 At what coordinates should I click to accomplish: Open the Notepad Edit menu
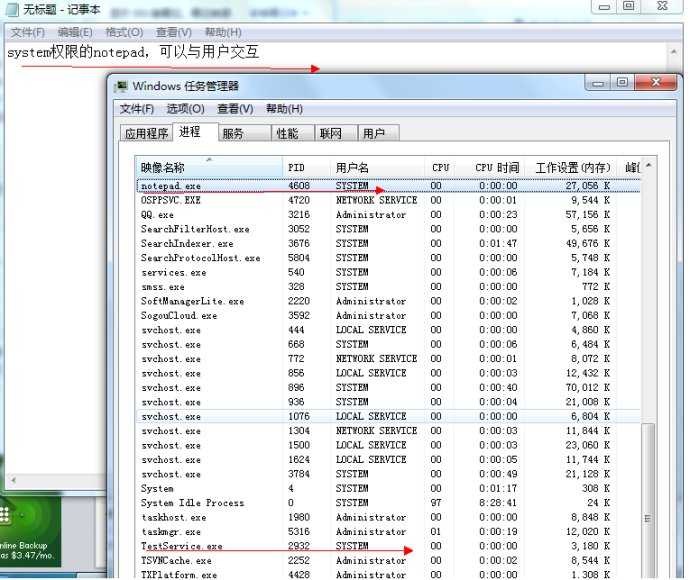click(x=75, y=32)
